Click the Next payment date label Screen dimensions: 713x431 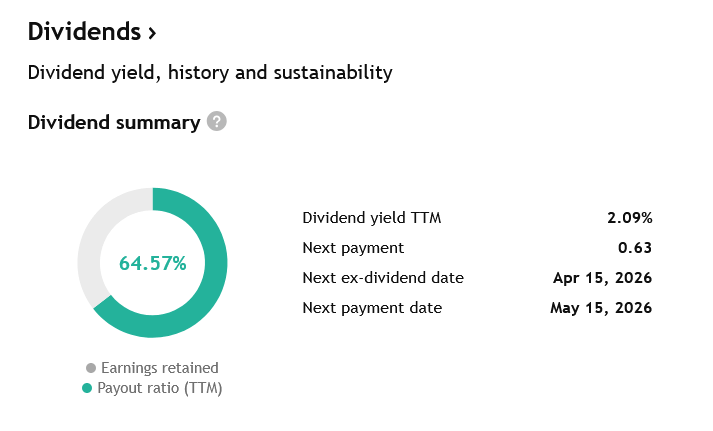[x=372, y=308]
